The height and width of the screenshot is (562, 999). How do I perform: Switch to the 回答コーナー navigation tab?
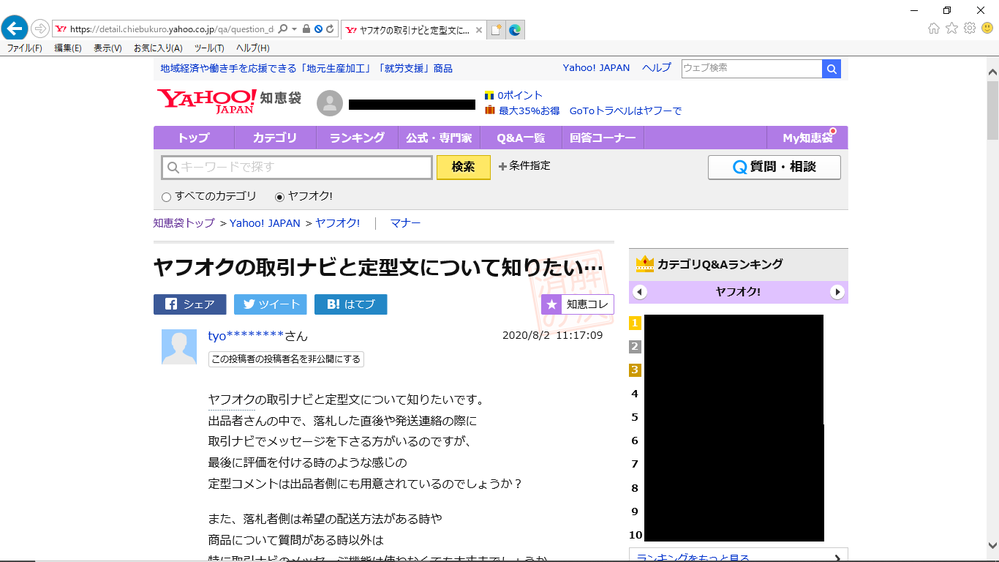(x=603, y=138)
